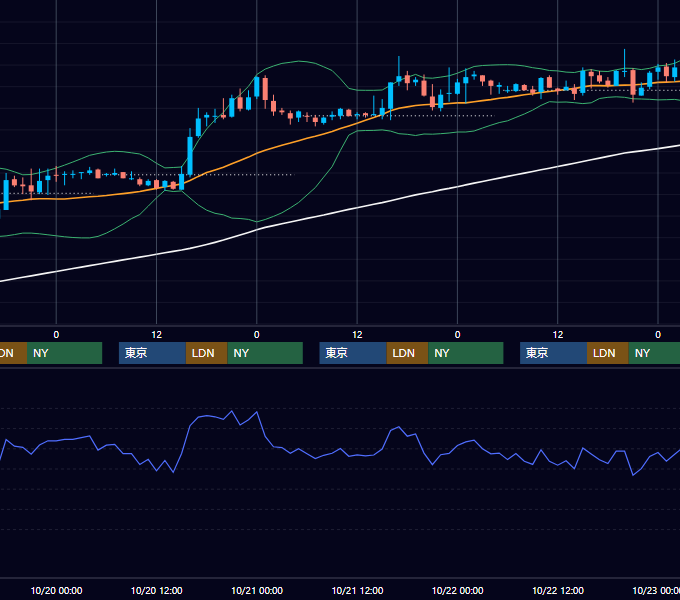
Task: Select the NY session bar spanning 10/21 00:00
Action: click(x=265, y=353)
